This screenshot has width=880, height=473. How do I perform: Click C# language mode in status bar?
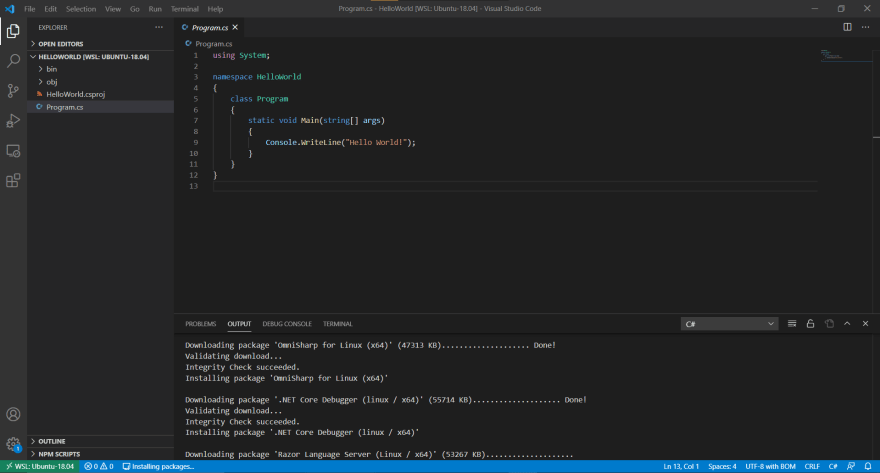pos(833,466)
